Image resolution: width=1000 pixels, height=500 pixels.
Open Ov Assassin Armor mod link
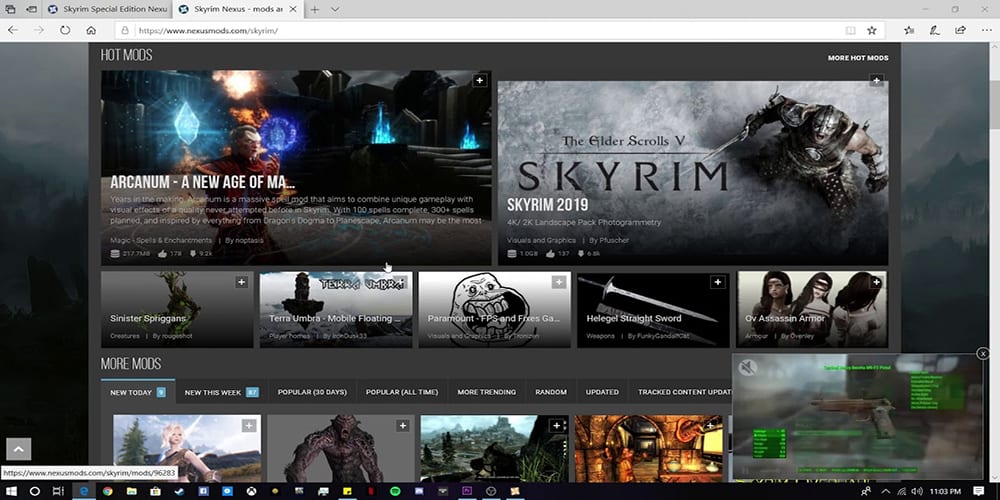coord(784,318)
